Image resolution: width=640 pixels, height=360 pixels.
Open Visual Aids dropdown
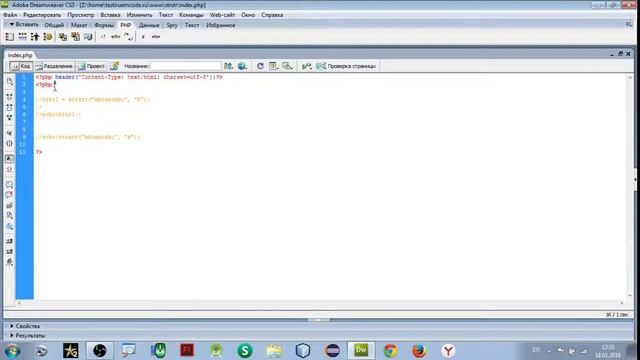click(x=288, y=66)
